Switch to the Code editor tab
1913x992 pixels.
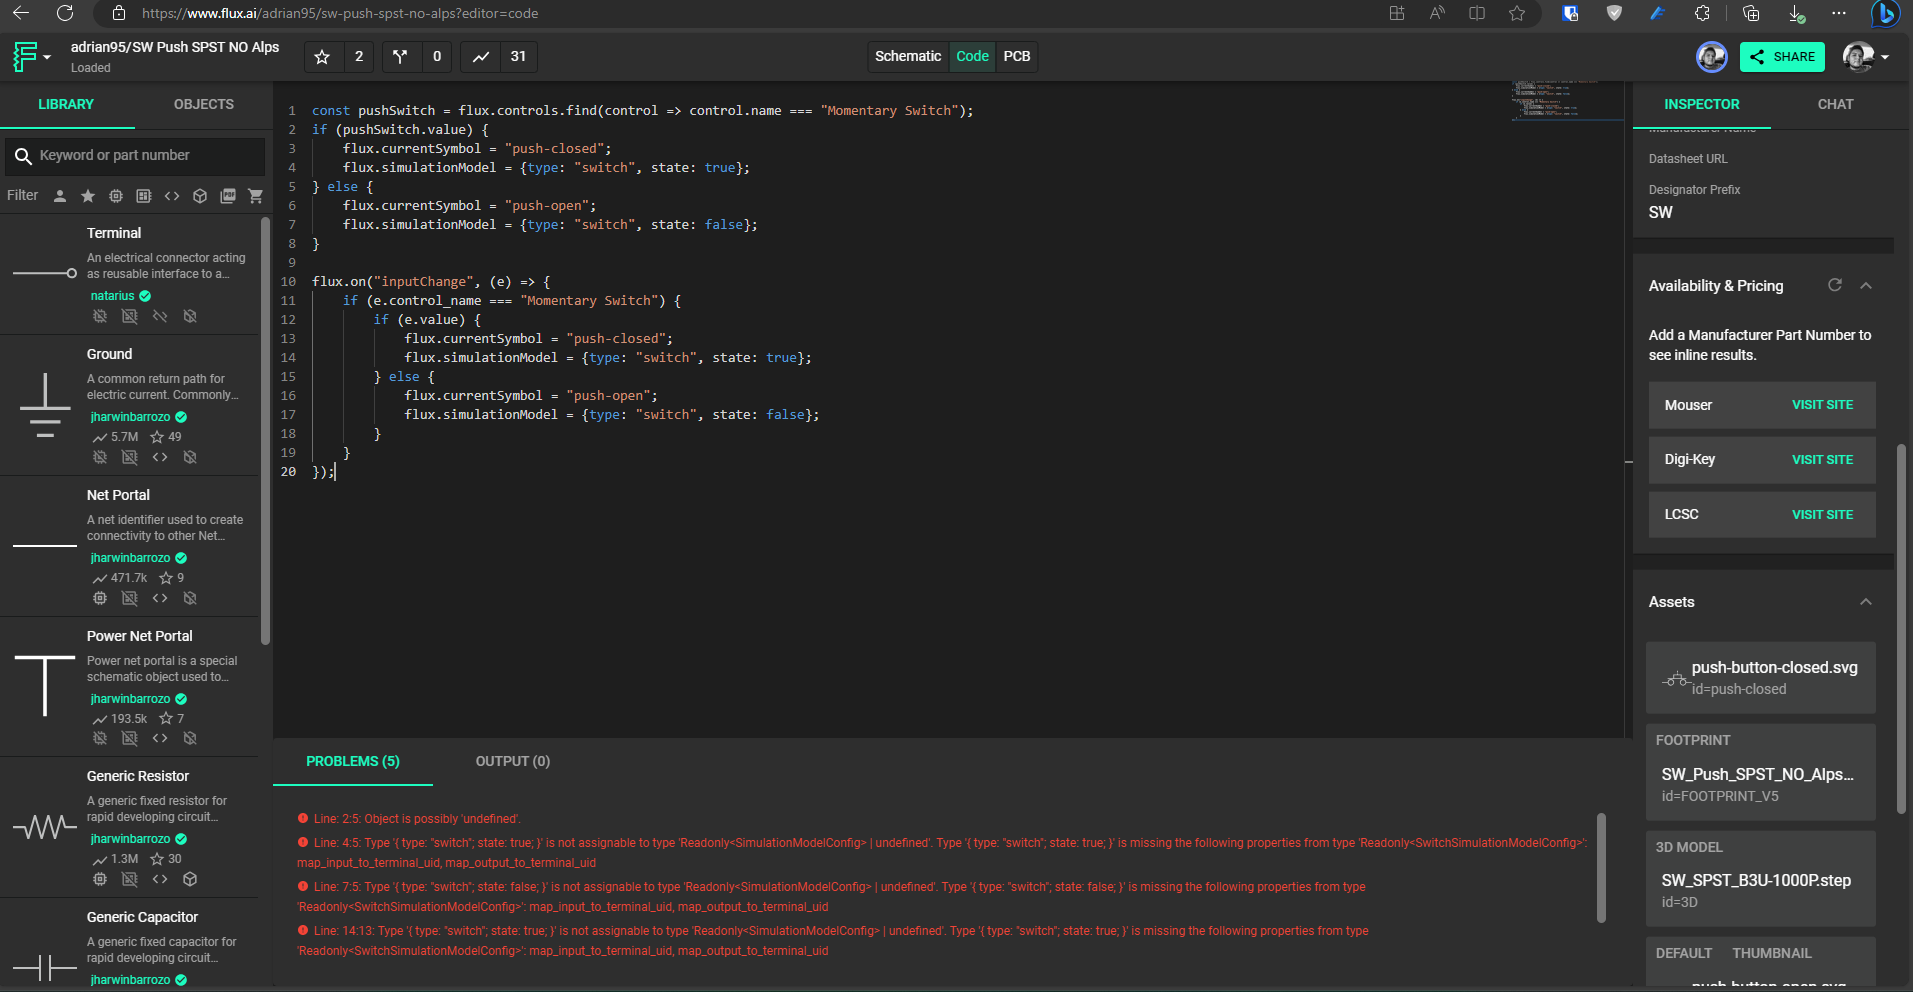tap(972, 56)
